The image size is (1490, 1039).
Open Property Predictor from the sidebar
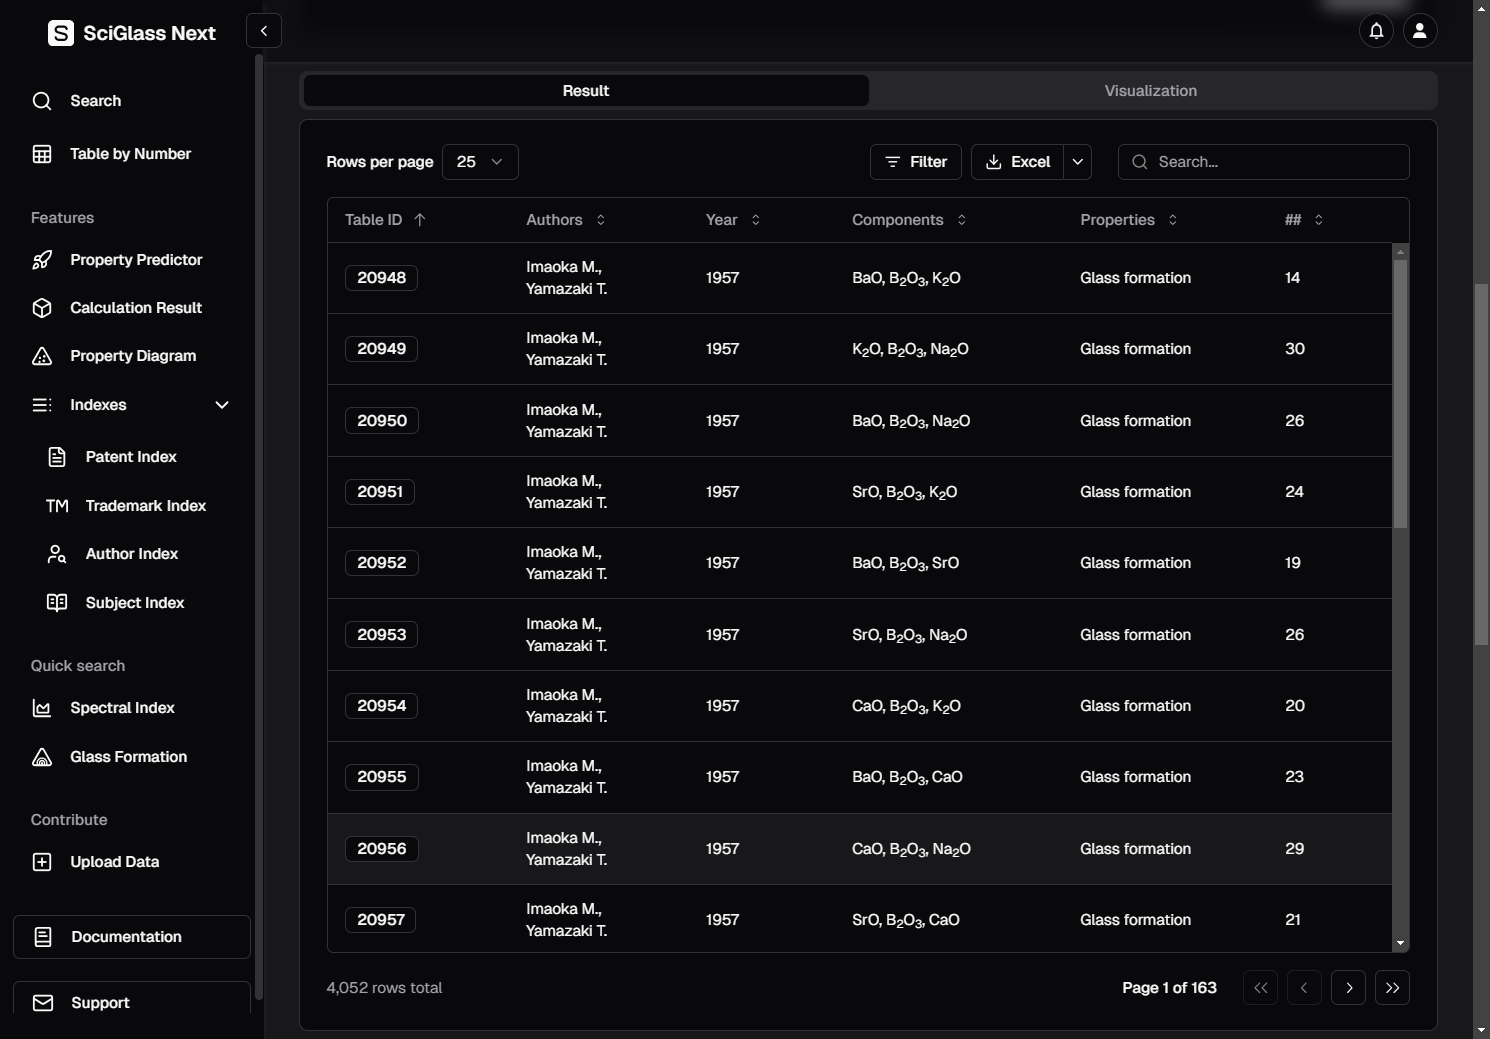click(x=135, y=260)
